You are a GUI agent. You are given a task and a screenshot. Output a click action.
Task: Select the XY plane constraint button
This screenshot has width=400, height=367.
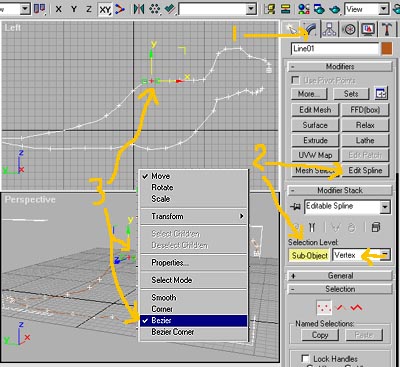(105, 9)
